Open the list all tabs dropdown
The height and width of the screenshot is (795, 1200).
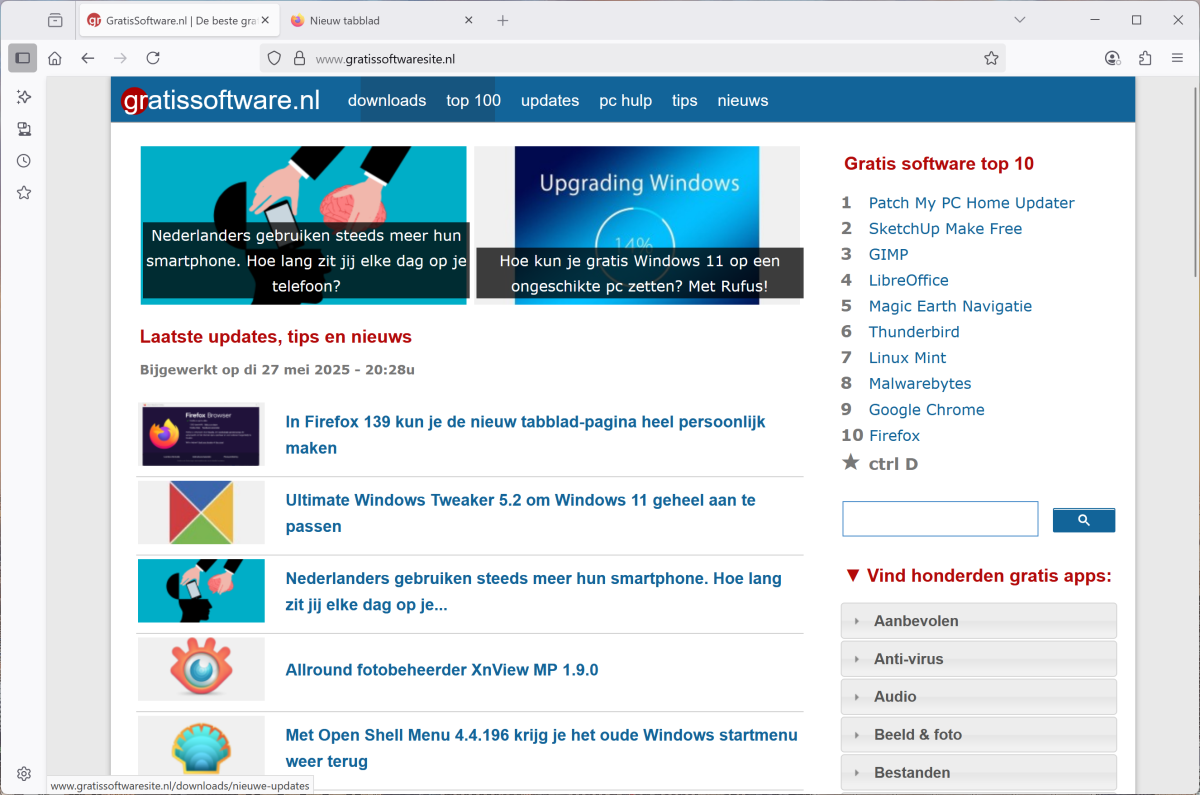click(1019, 20)
